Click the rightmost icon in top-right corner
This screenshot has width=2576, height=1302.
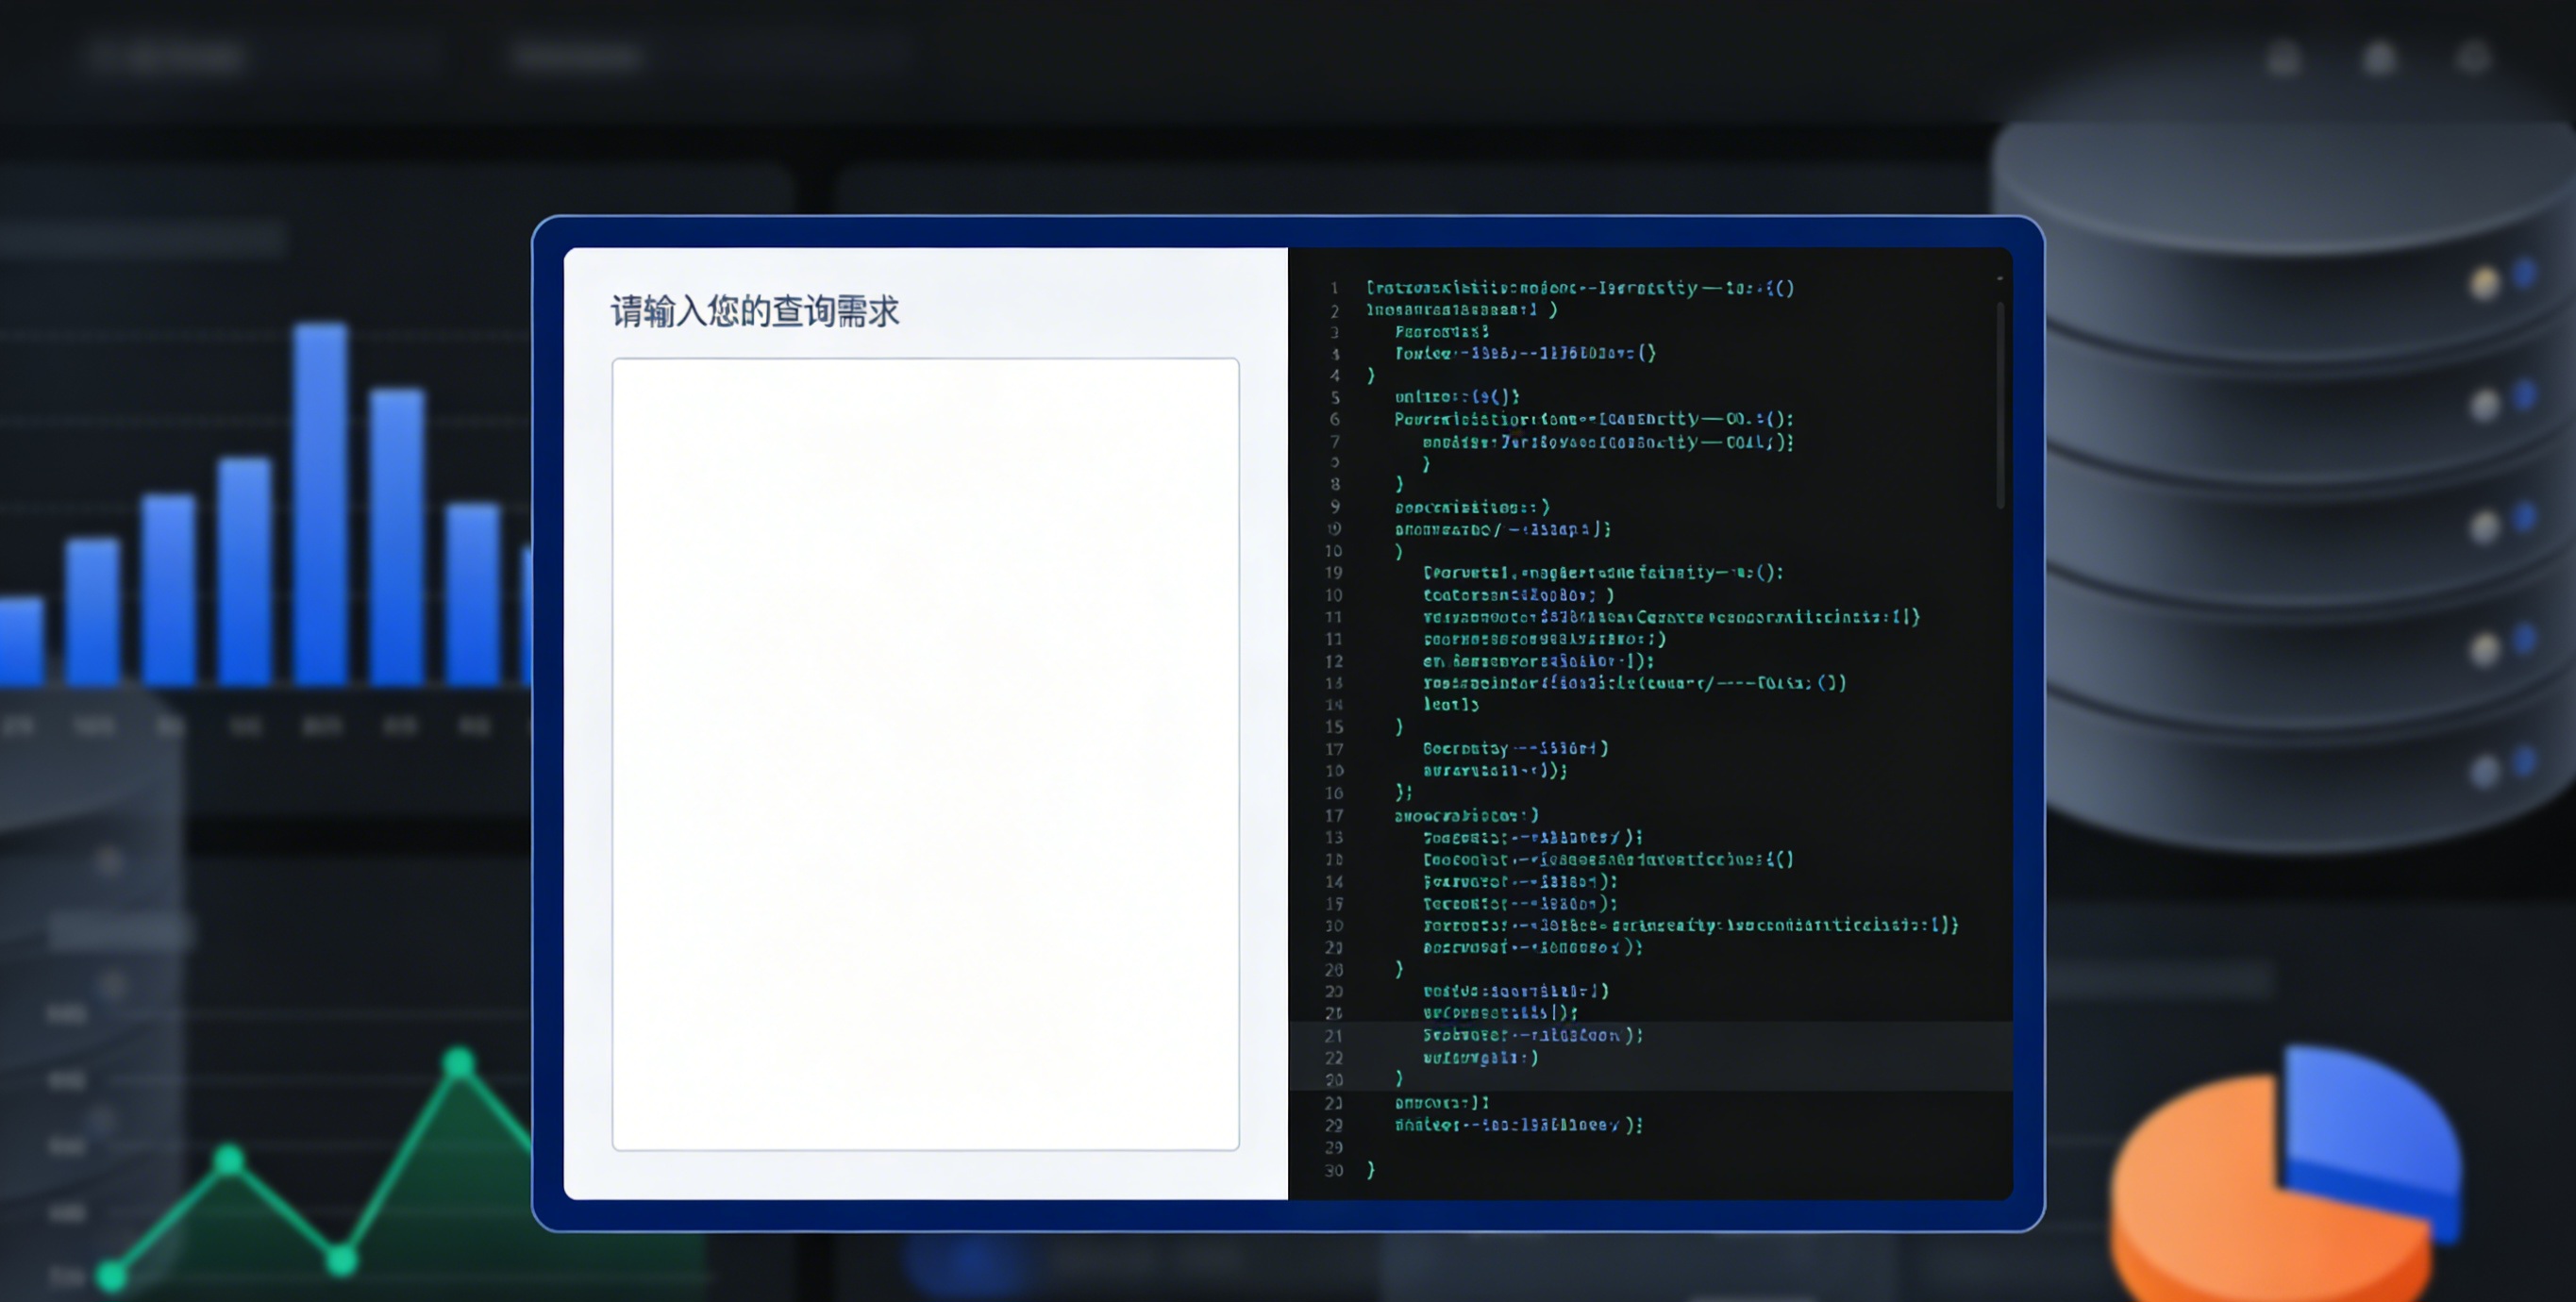pos(2474,58)
